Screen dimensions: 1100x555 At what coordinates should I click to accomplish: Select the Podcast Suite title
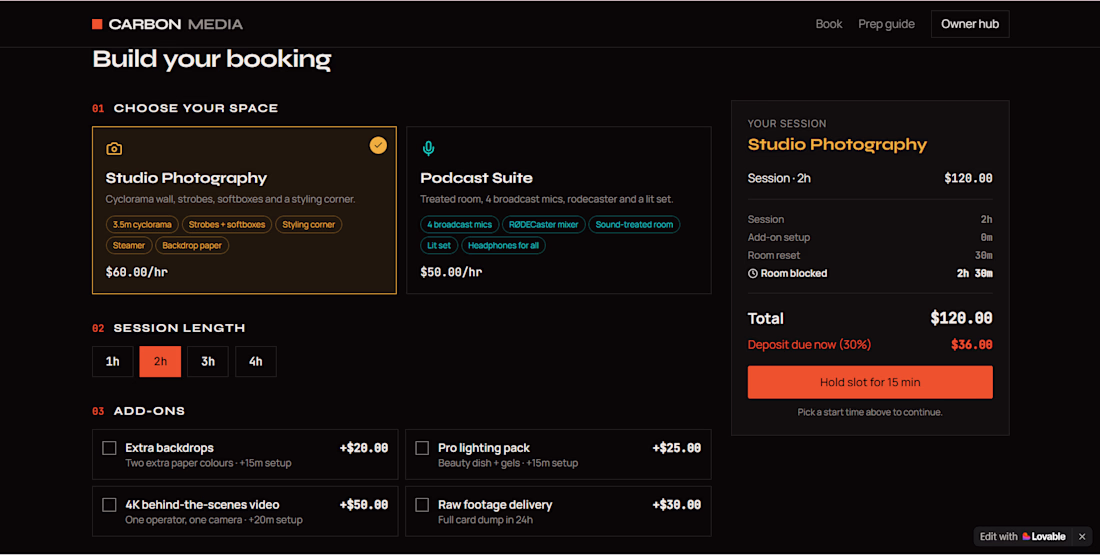(x=476, y=178)
